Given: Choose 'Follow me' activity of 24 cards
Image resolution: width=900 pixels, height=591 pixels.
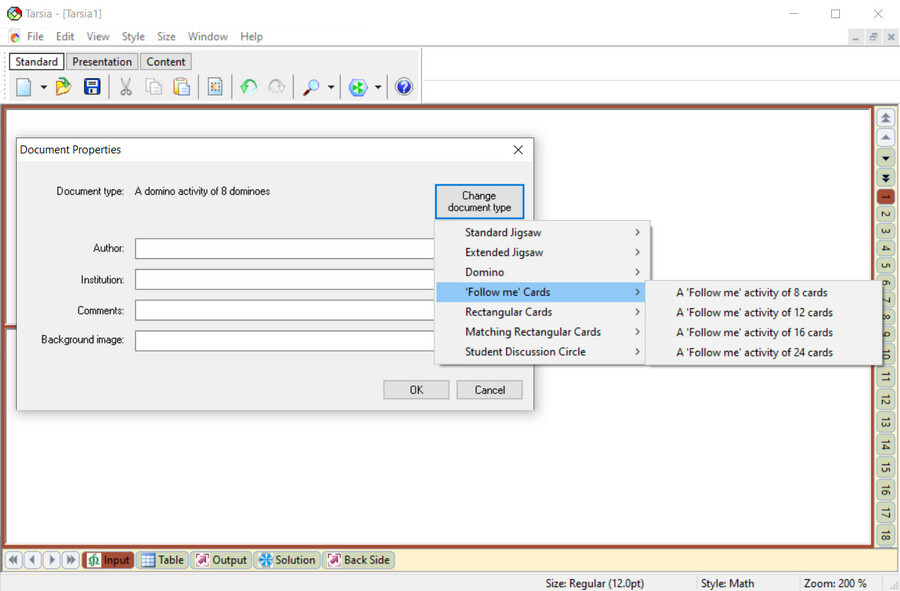Looking at the screenshot, I should pyautogui.click(x=763, y=352).
